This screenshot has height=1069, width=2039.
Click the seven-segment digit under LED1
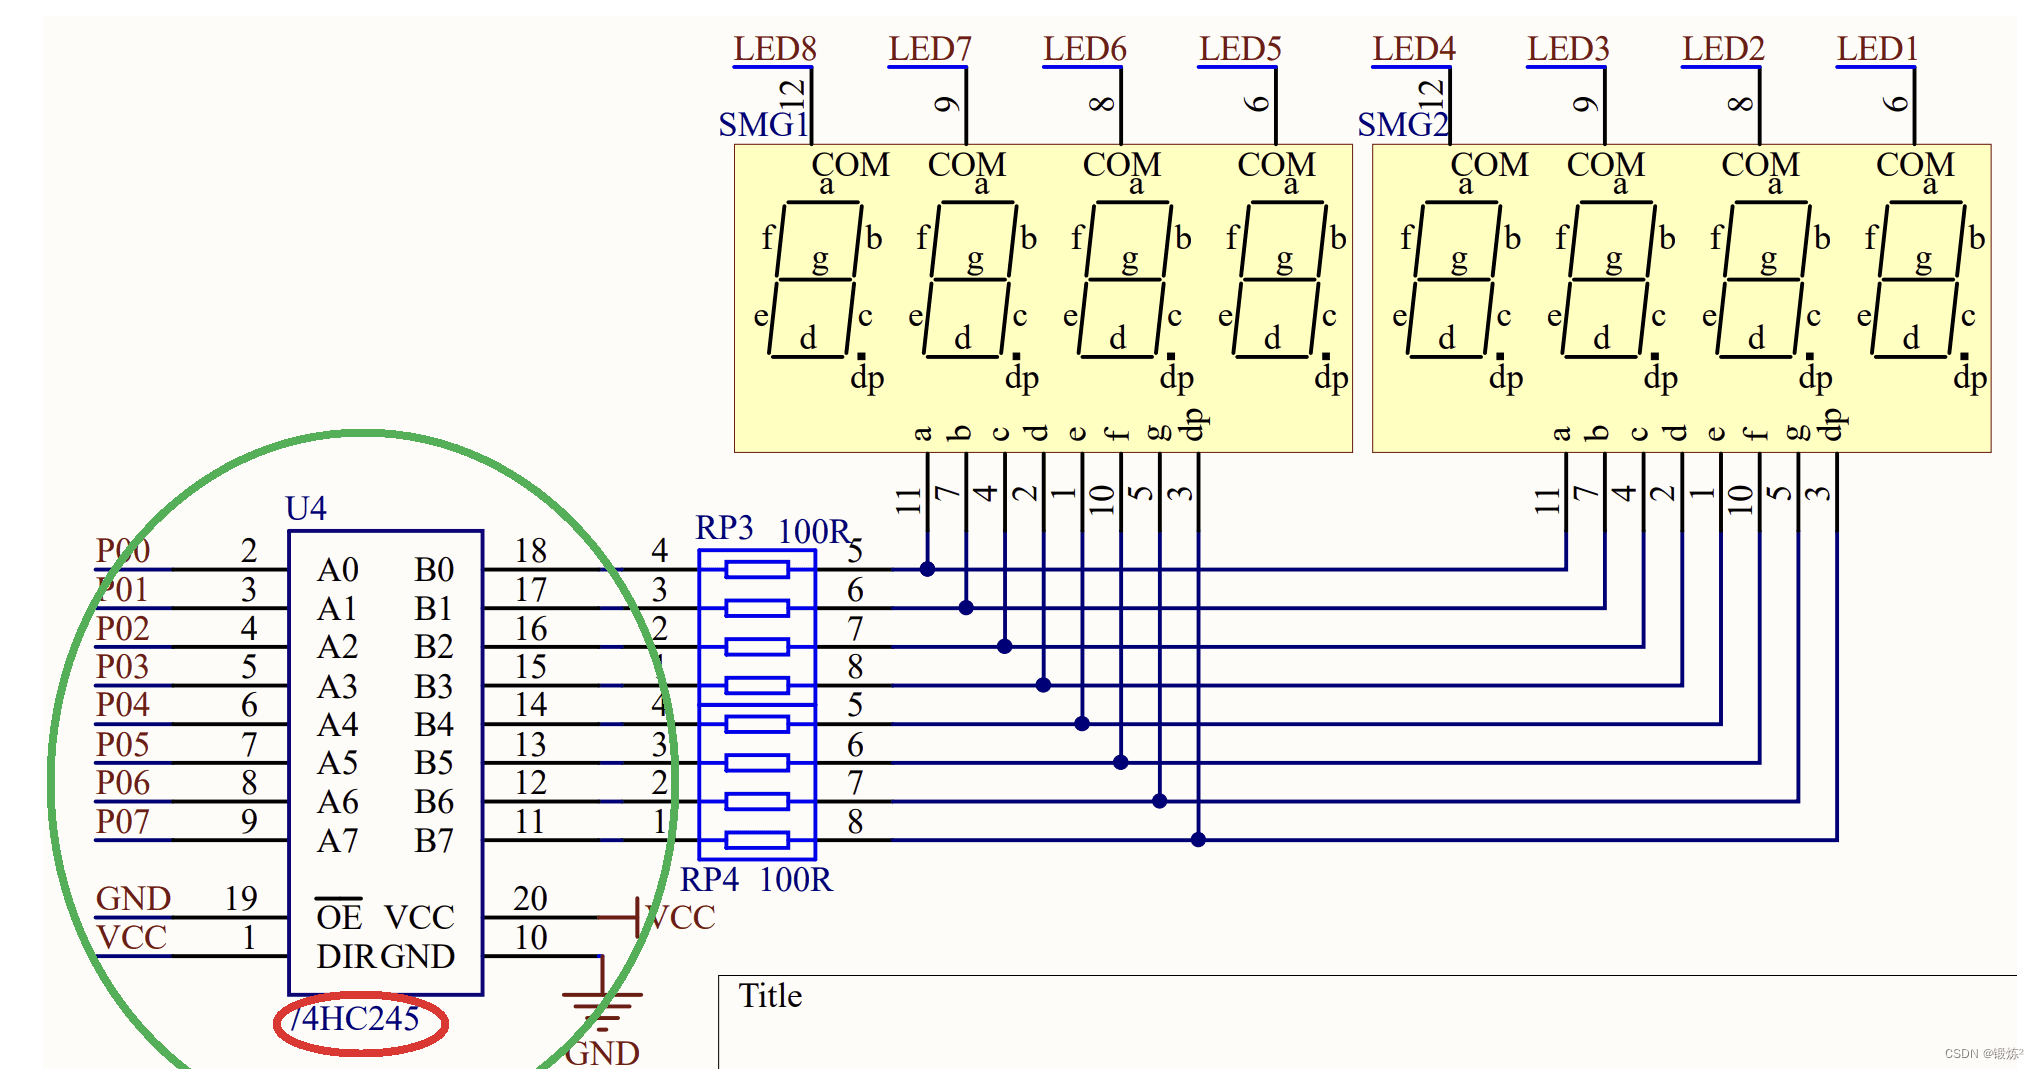coord(1918,280)
